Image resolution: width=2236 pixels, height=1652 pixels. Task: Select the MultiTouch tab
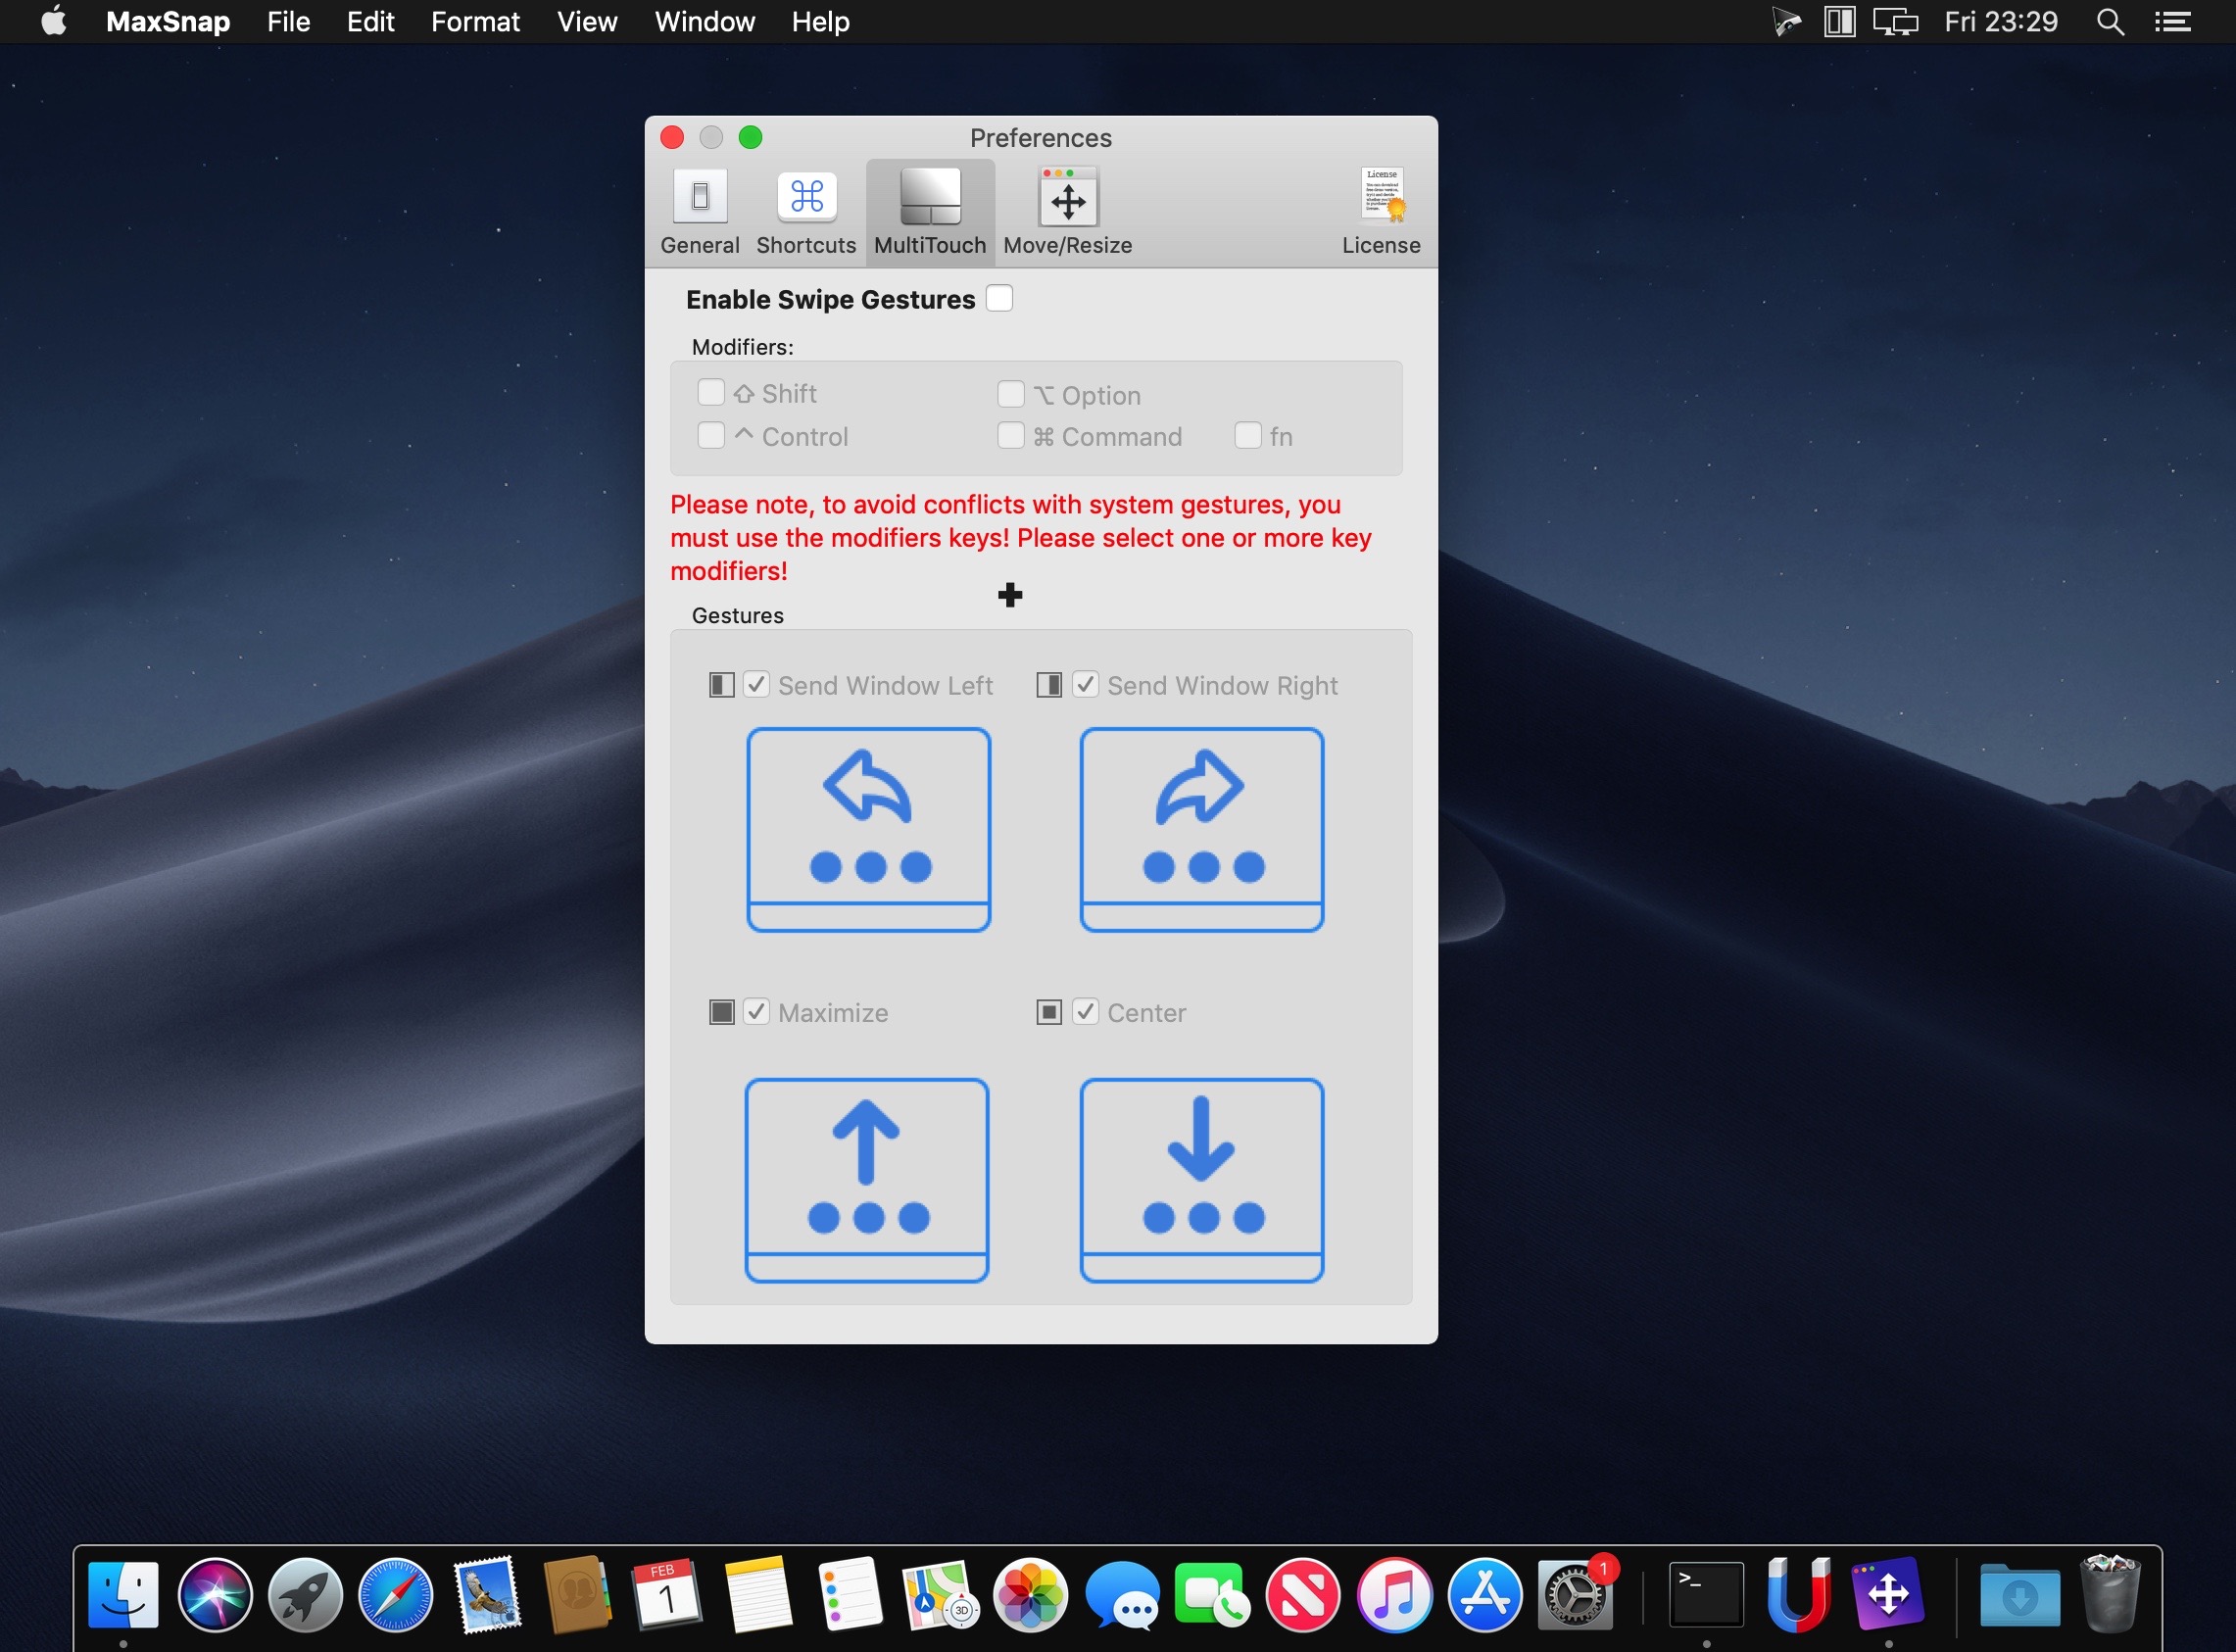(x=930, y=212)
